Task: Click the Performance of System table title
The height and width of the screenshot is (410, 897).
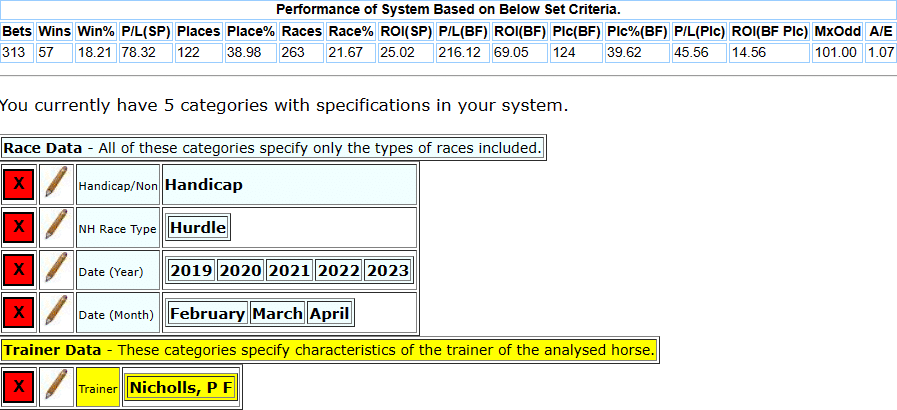Action: (448, 10)
